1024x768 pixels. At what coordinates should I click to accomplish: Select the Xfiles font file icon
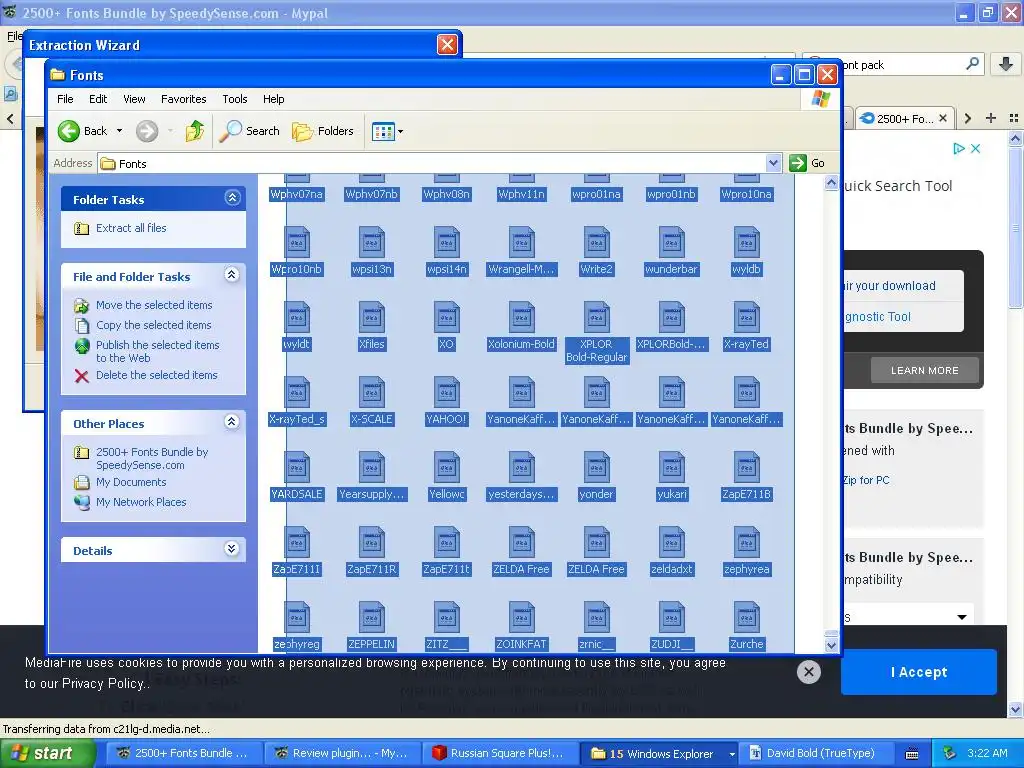click(372, 318)
